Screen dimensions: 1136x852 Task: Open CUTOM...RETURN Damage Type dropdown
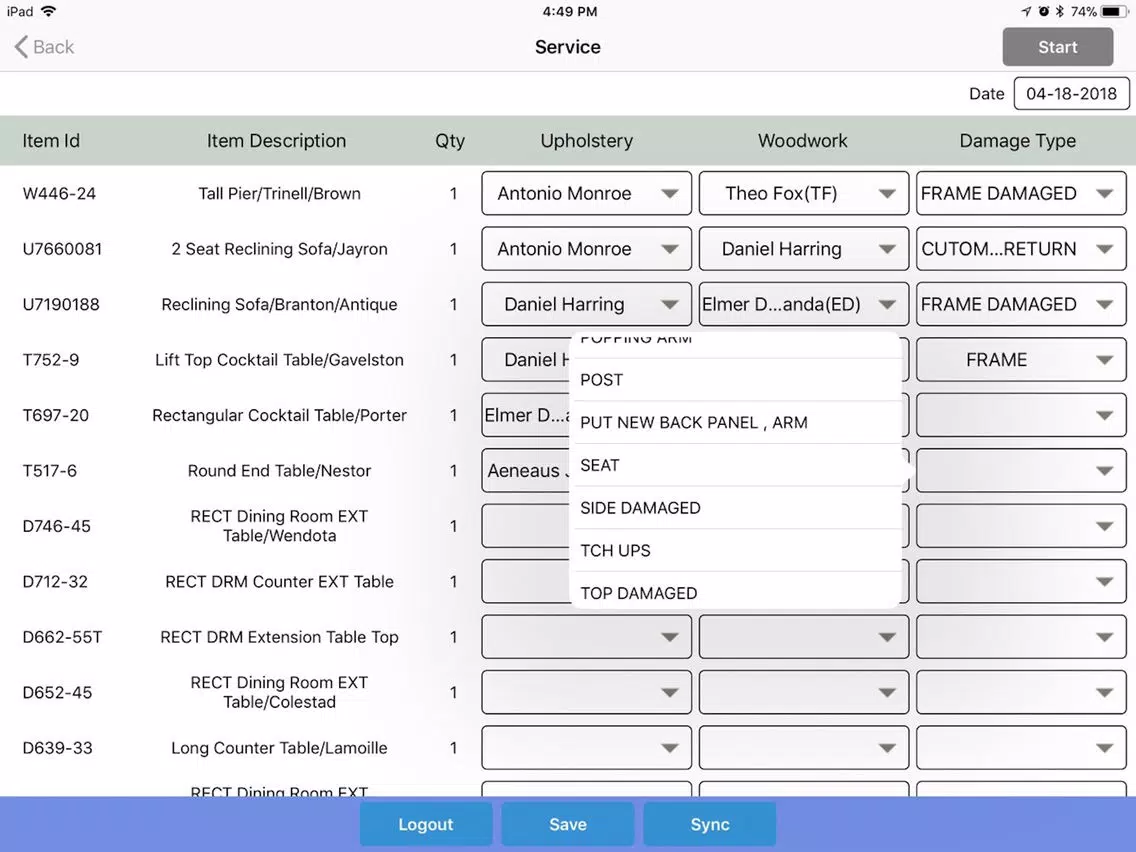[1021, 248]
